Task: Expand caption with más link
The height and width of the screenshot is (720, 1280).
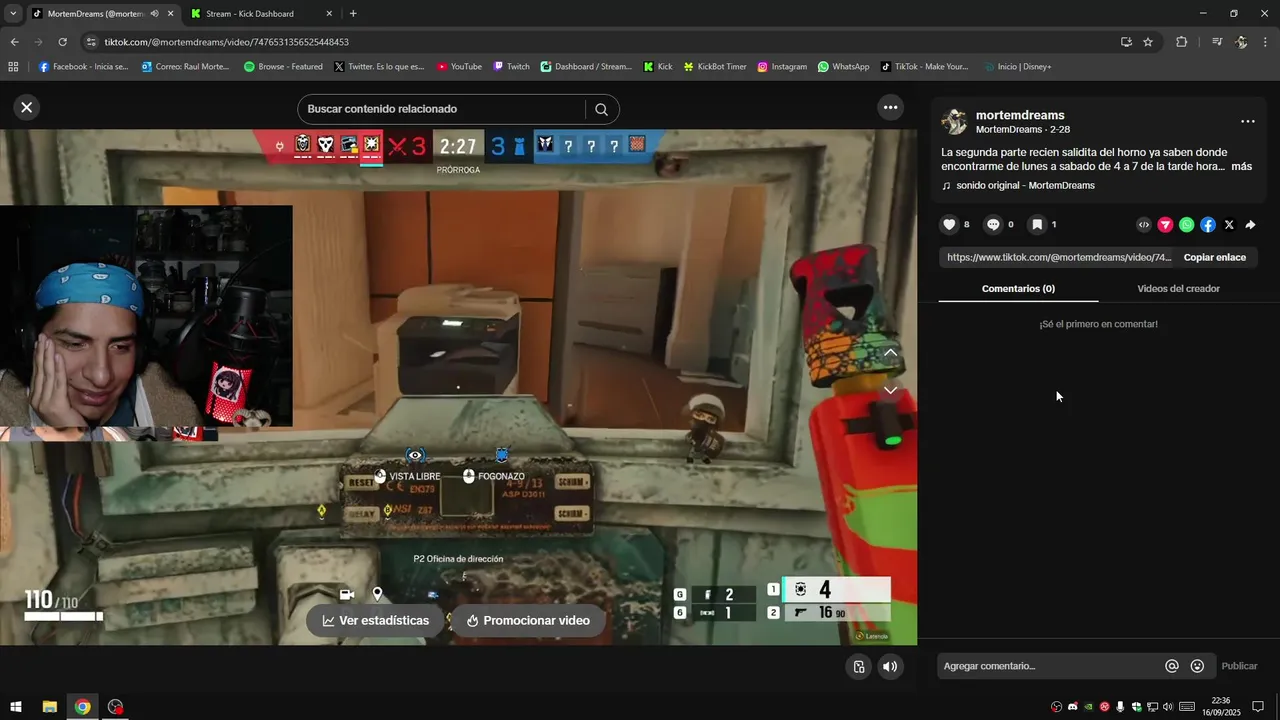Action: click(x=1241, y=166)
